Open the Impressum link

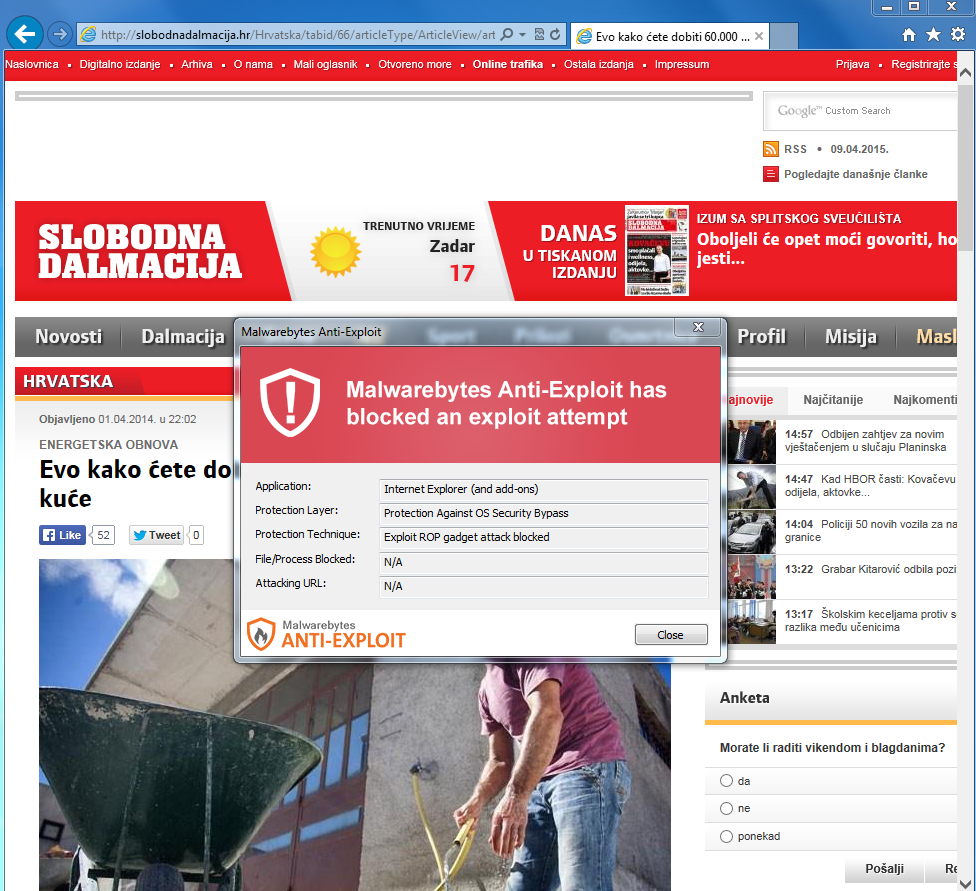[x=682, y=64]
